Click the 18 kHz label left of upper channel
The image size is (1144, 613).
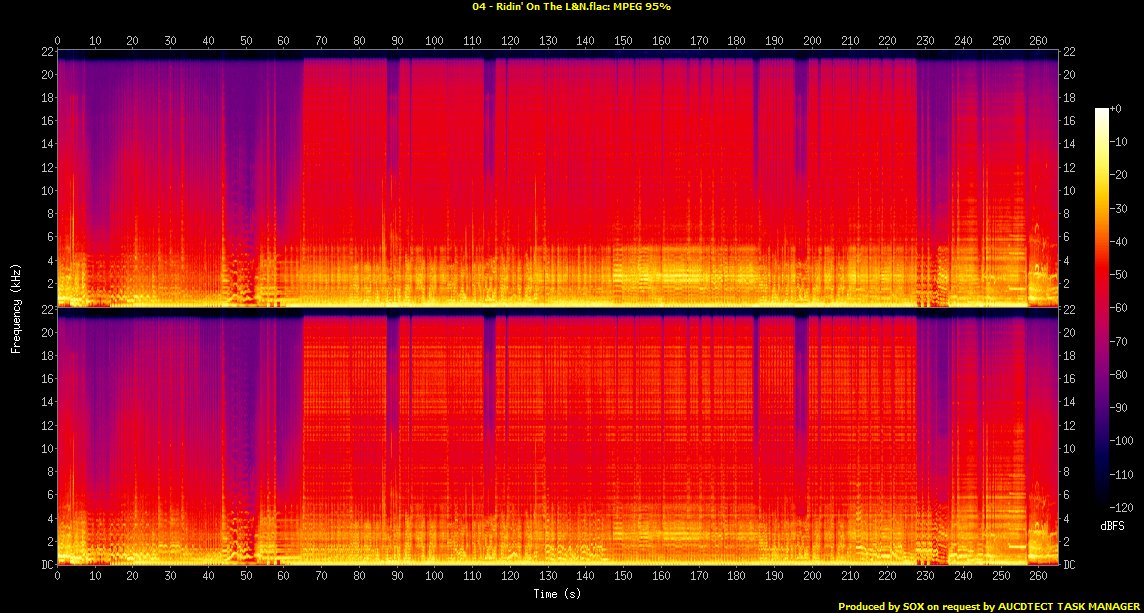(46, 98)
